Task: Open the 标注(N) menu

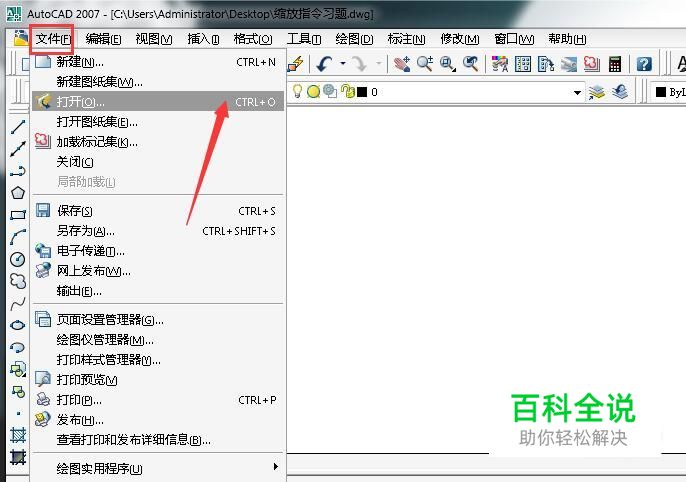Action: pyautogui.click(x=406, y=39)
